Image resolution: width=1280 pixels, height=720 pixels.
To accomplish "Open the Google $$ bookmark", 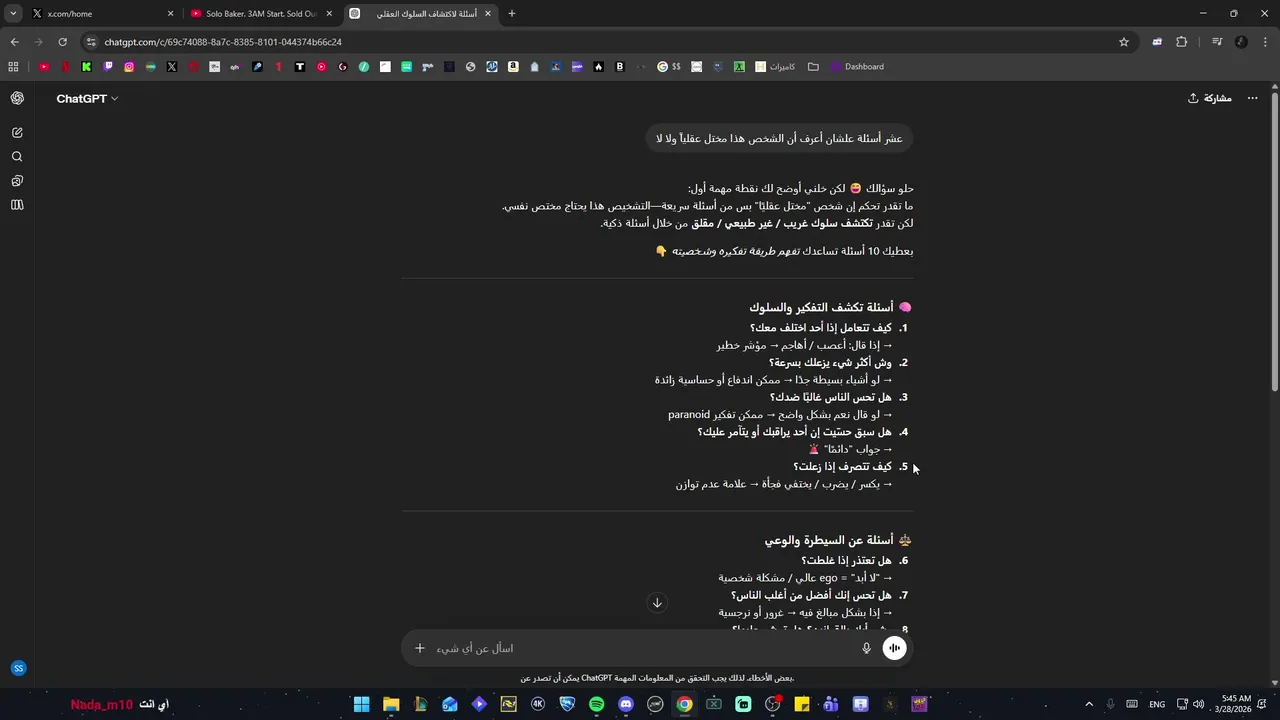I will click(x=669, y=67).
